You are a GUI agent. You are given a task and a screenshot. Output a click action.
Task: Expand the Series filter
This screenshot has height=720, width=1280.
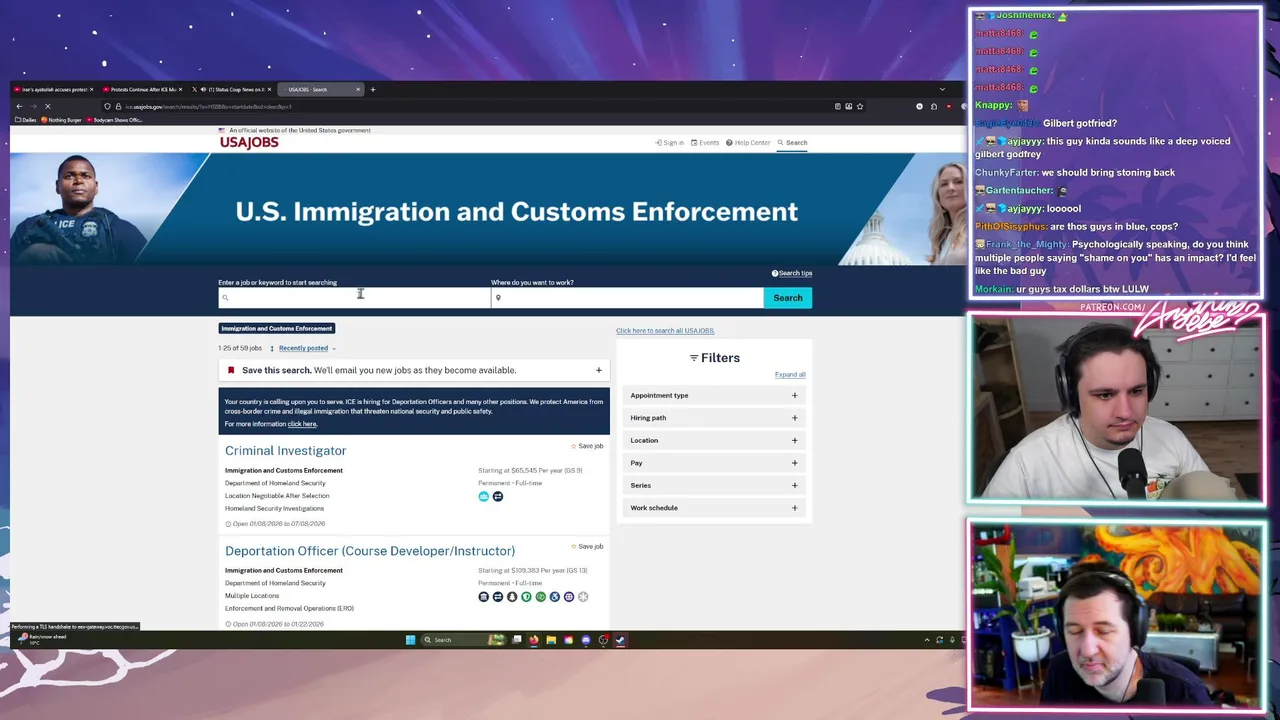(714, 485)
